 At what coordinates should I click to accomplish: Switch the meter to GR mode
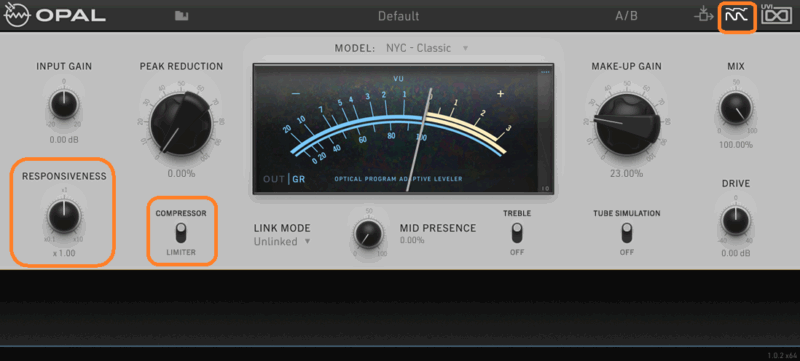(x=298, y=179)
